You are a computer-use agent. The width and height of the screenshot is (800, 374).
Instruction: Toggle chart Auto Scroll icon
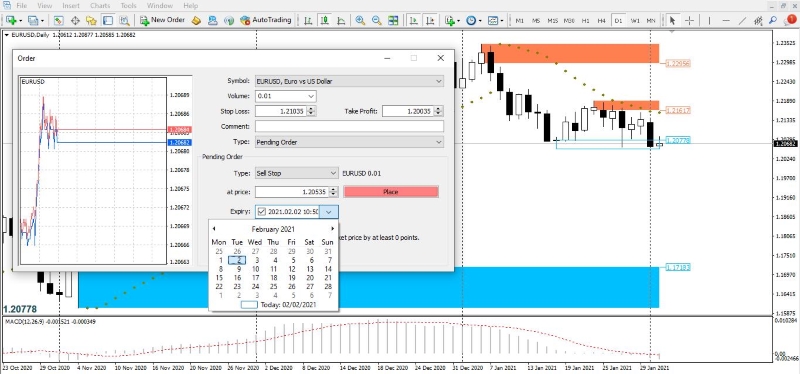pyautogui.click(x=414, y=20)
